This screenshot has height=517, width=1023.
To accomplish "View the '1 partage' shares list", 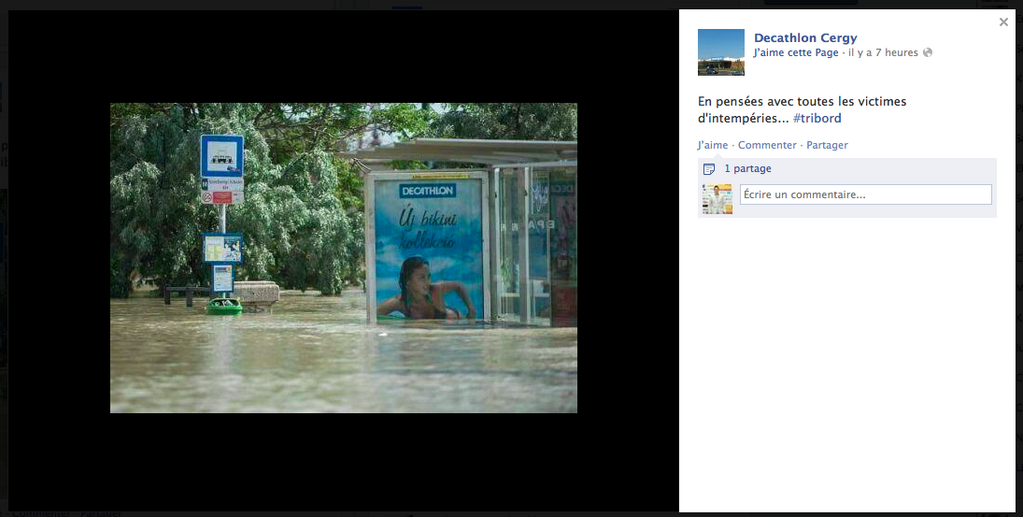I will 748,168.
